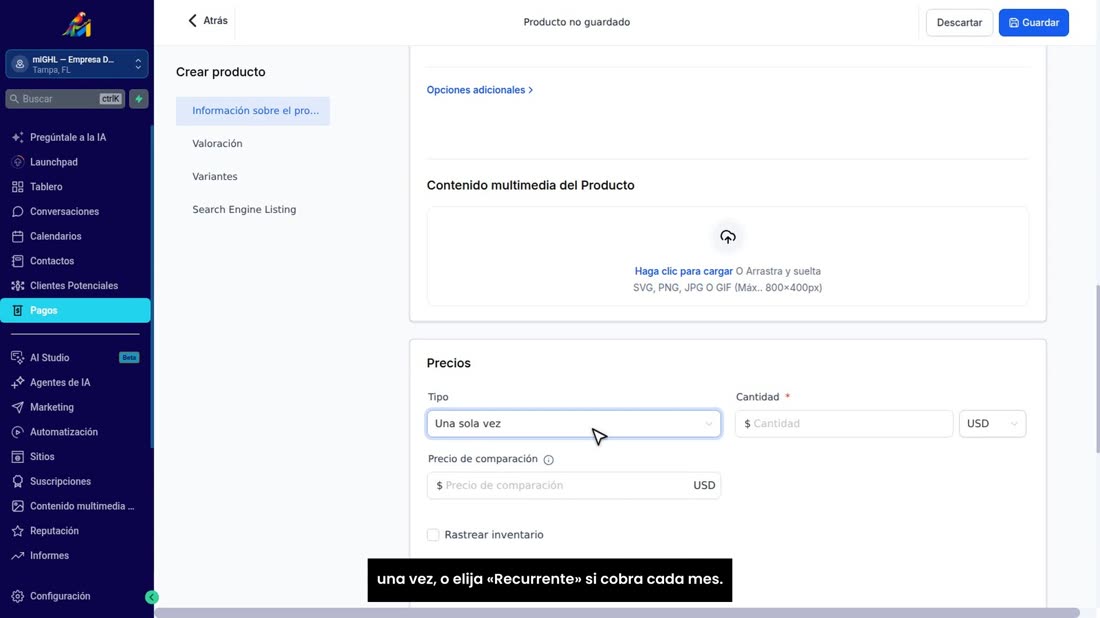
Task: Collapse sidebar with green arrow button
Action: point(152,597)
